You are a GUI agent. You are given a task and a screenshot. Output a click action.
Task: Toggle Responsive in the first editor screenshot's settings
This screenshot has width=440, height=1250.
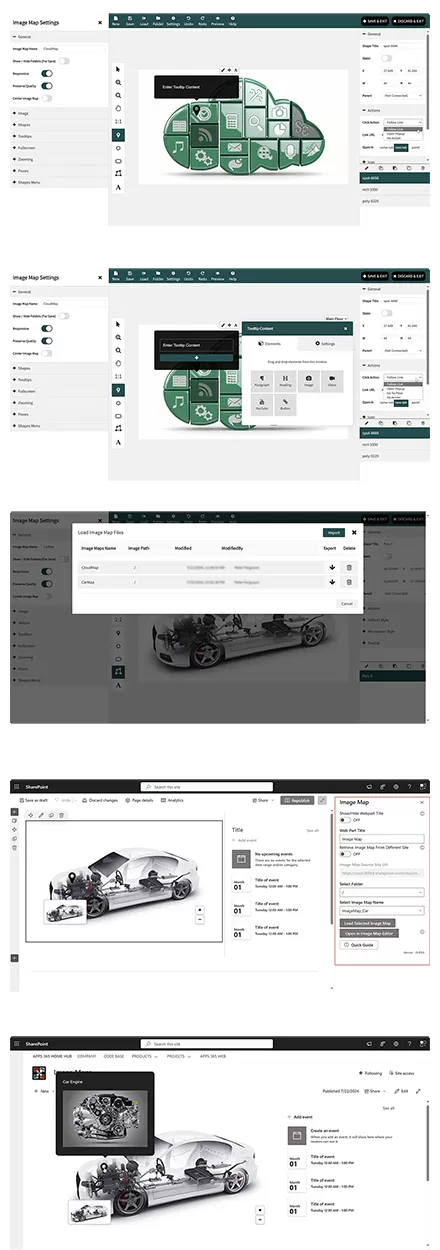pos(46,74)
